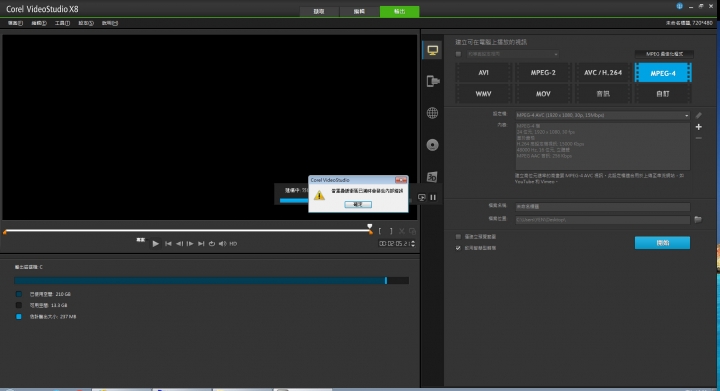Confirm the Corel VideoStudio warning dialog
Viewport: 720px width, 391px height.
(358, 204)
